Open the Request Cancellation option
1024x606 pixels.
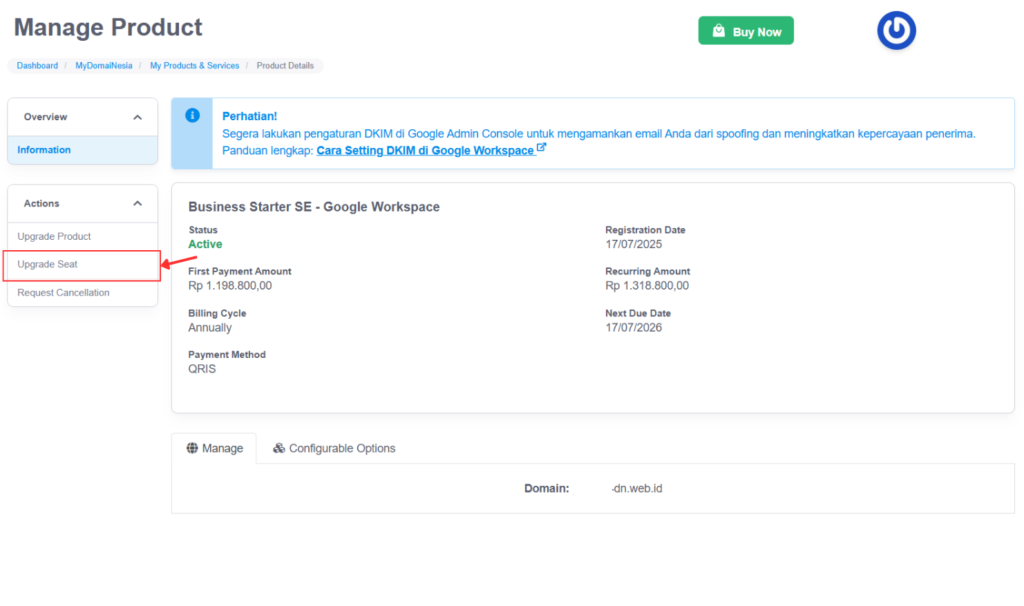pos(65,292)
